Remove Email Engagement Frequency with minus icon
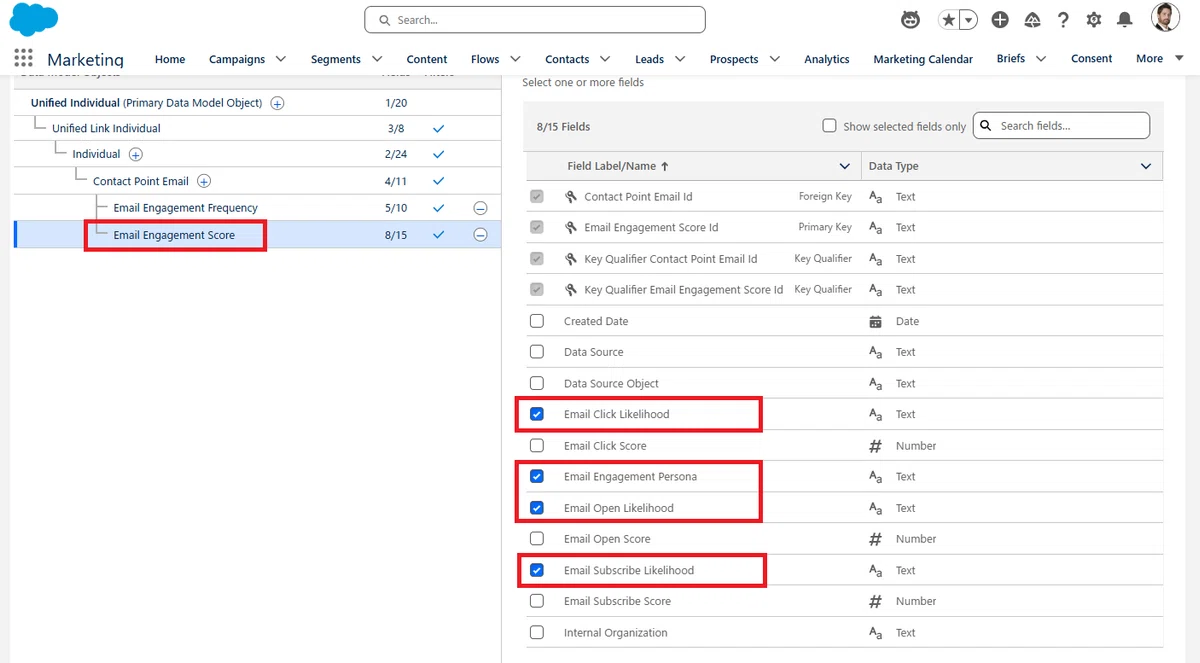 pyautogui.click(x=480, y=208)
